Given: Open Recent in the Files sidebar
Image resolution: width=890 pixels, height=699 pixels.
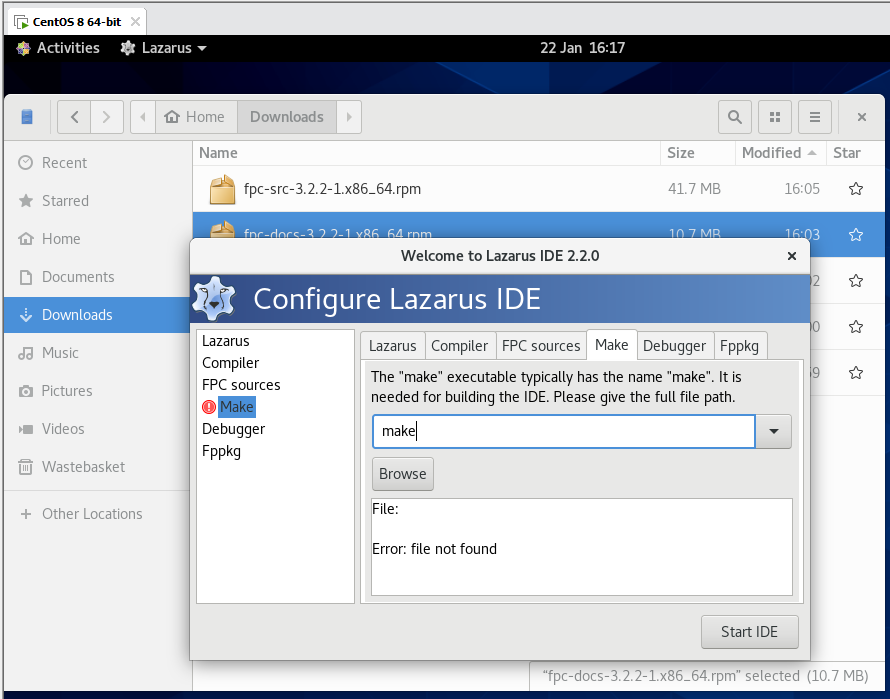Looking at the screenshot, I should pyautogui.click(x=96, y=163).
